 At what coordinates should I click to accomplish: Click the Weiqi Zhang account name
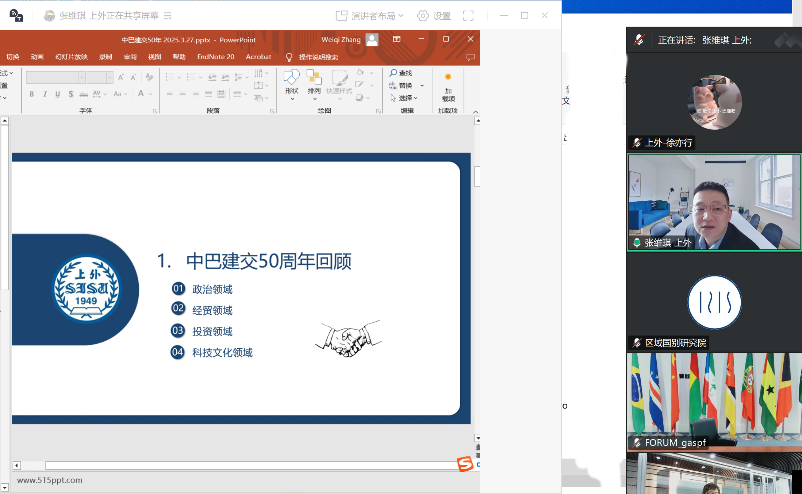339,39
